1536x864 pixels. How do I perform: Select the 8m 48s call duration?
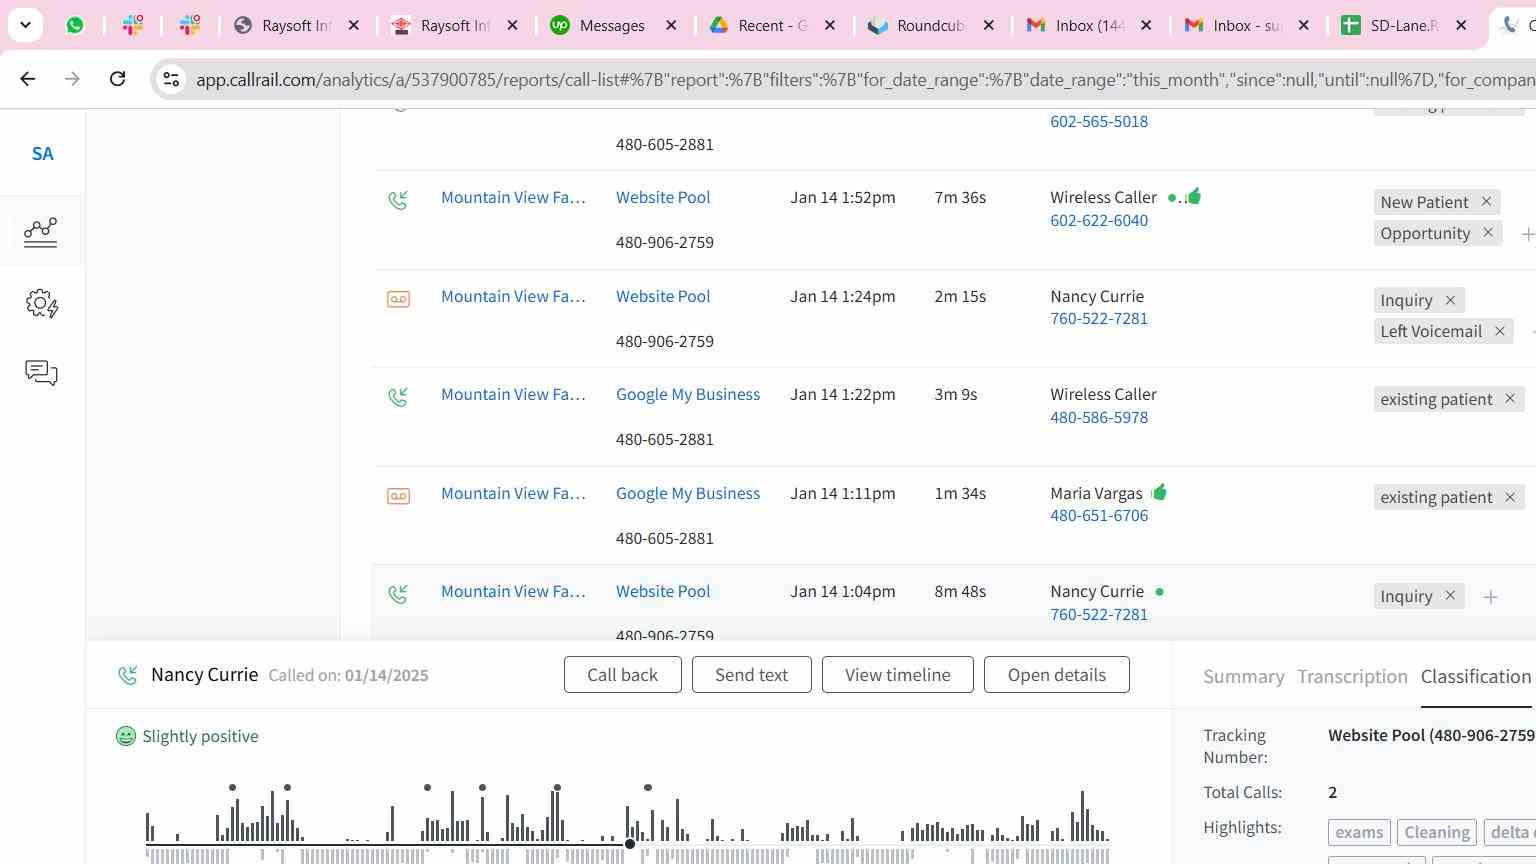[960, 591]
